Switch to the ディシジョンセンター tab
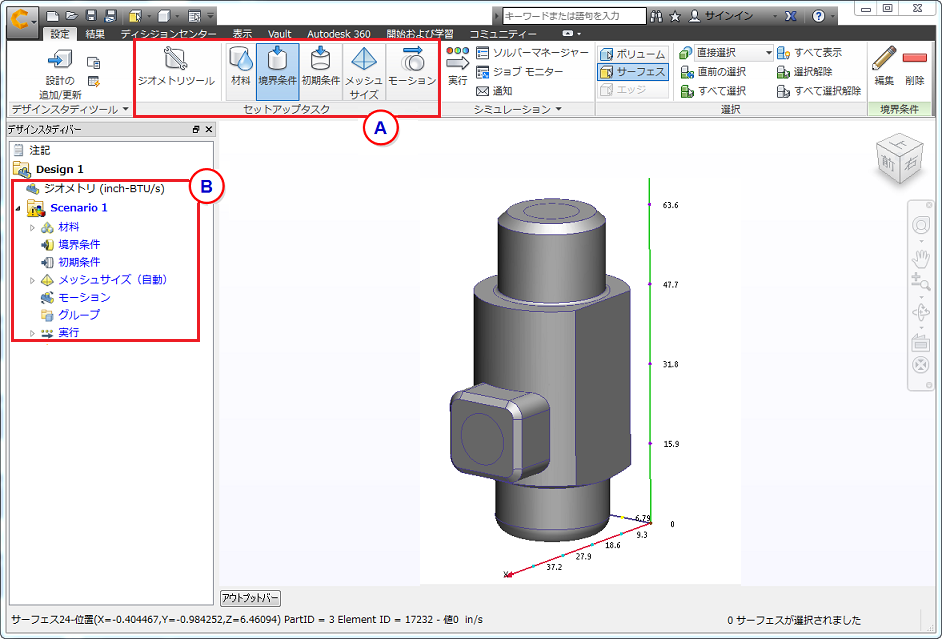942x639 pixels. (x=169, y=34)
